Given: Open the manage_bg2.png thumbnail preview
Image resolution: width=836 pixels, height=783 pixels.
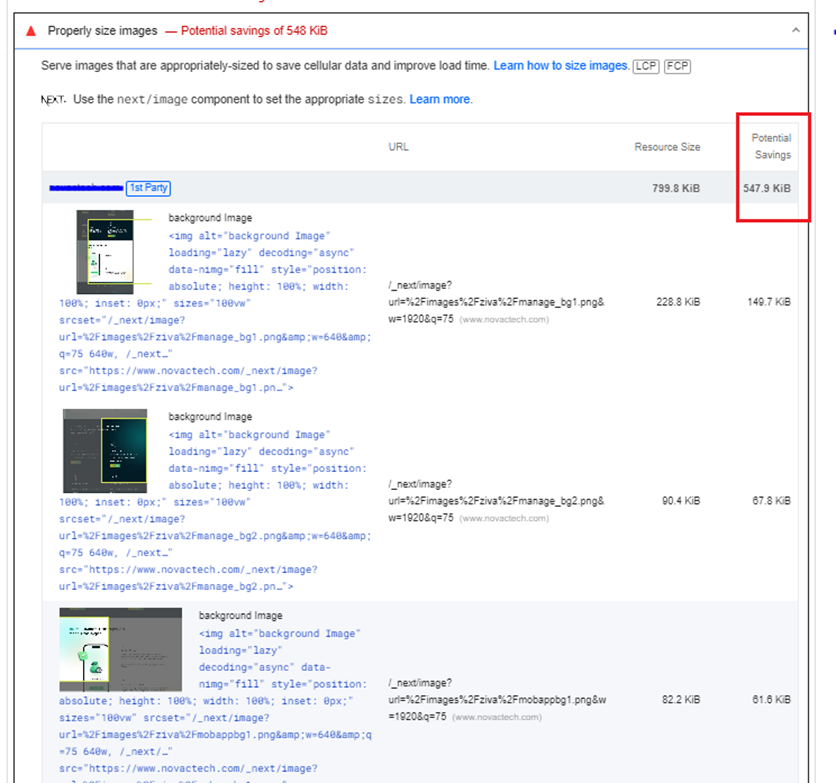Looking at the screenshot, I should (105, 449).
